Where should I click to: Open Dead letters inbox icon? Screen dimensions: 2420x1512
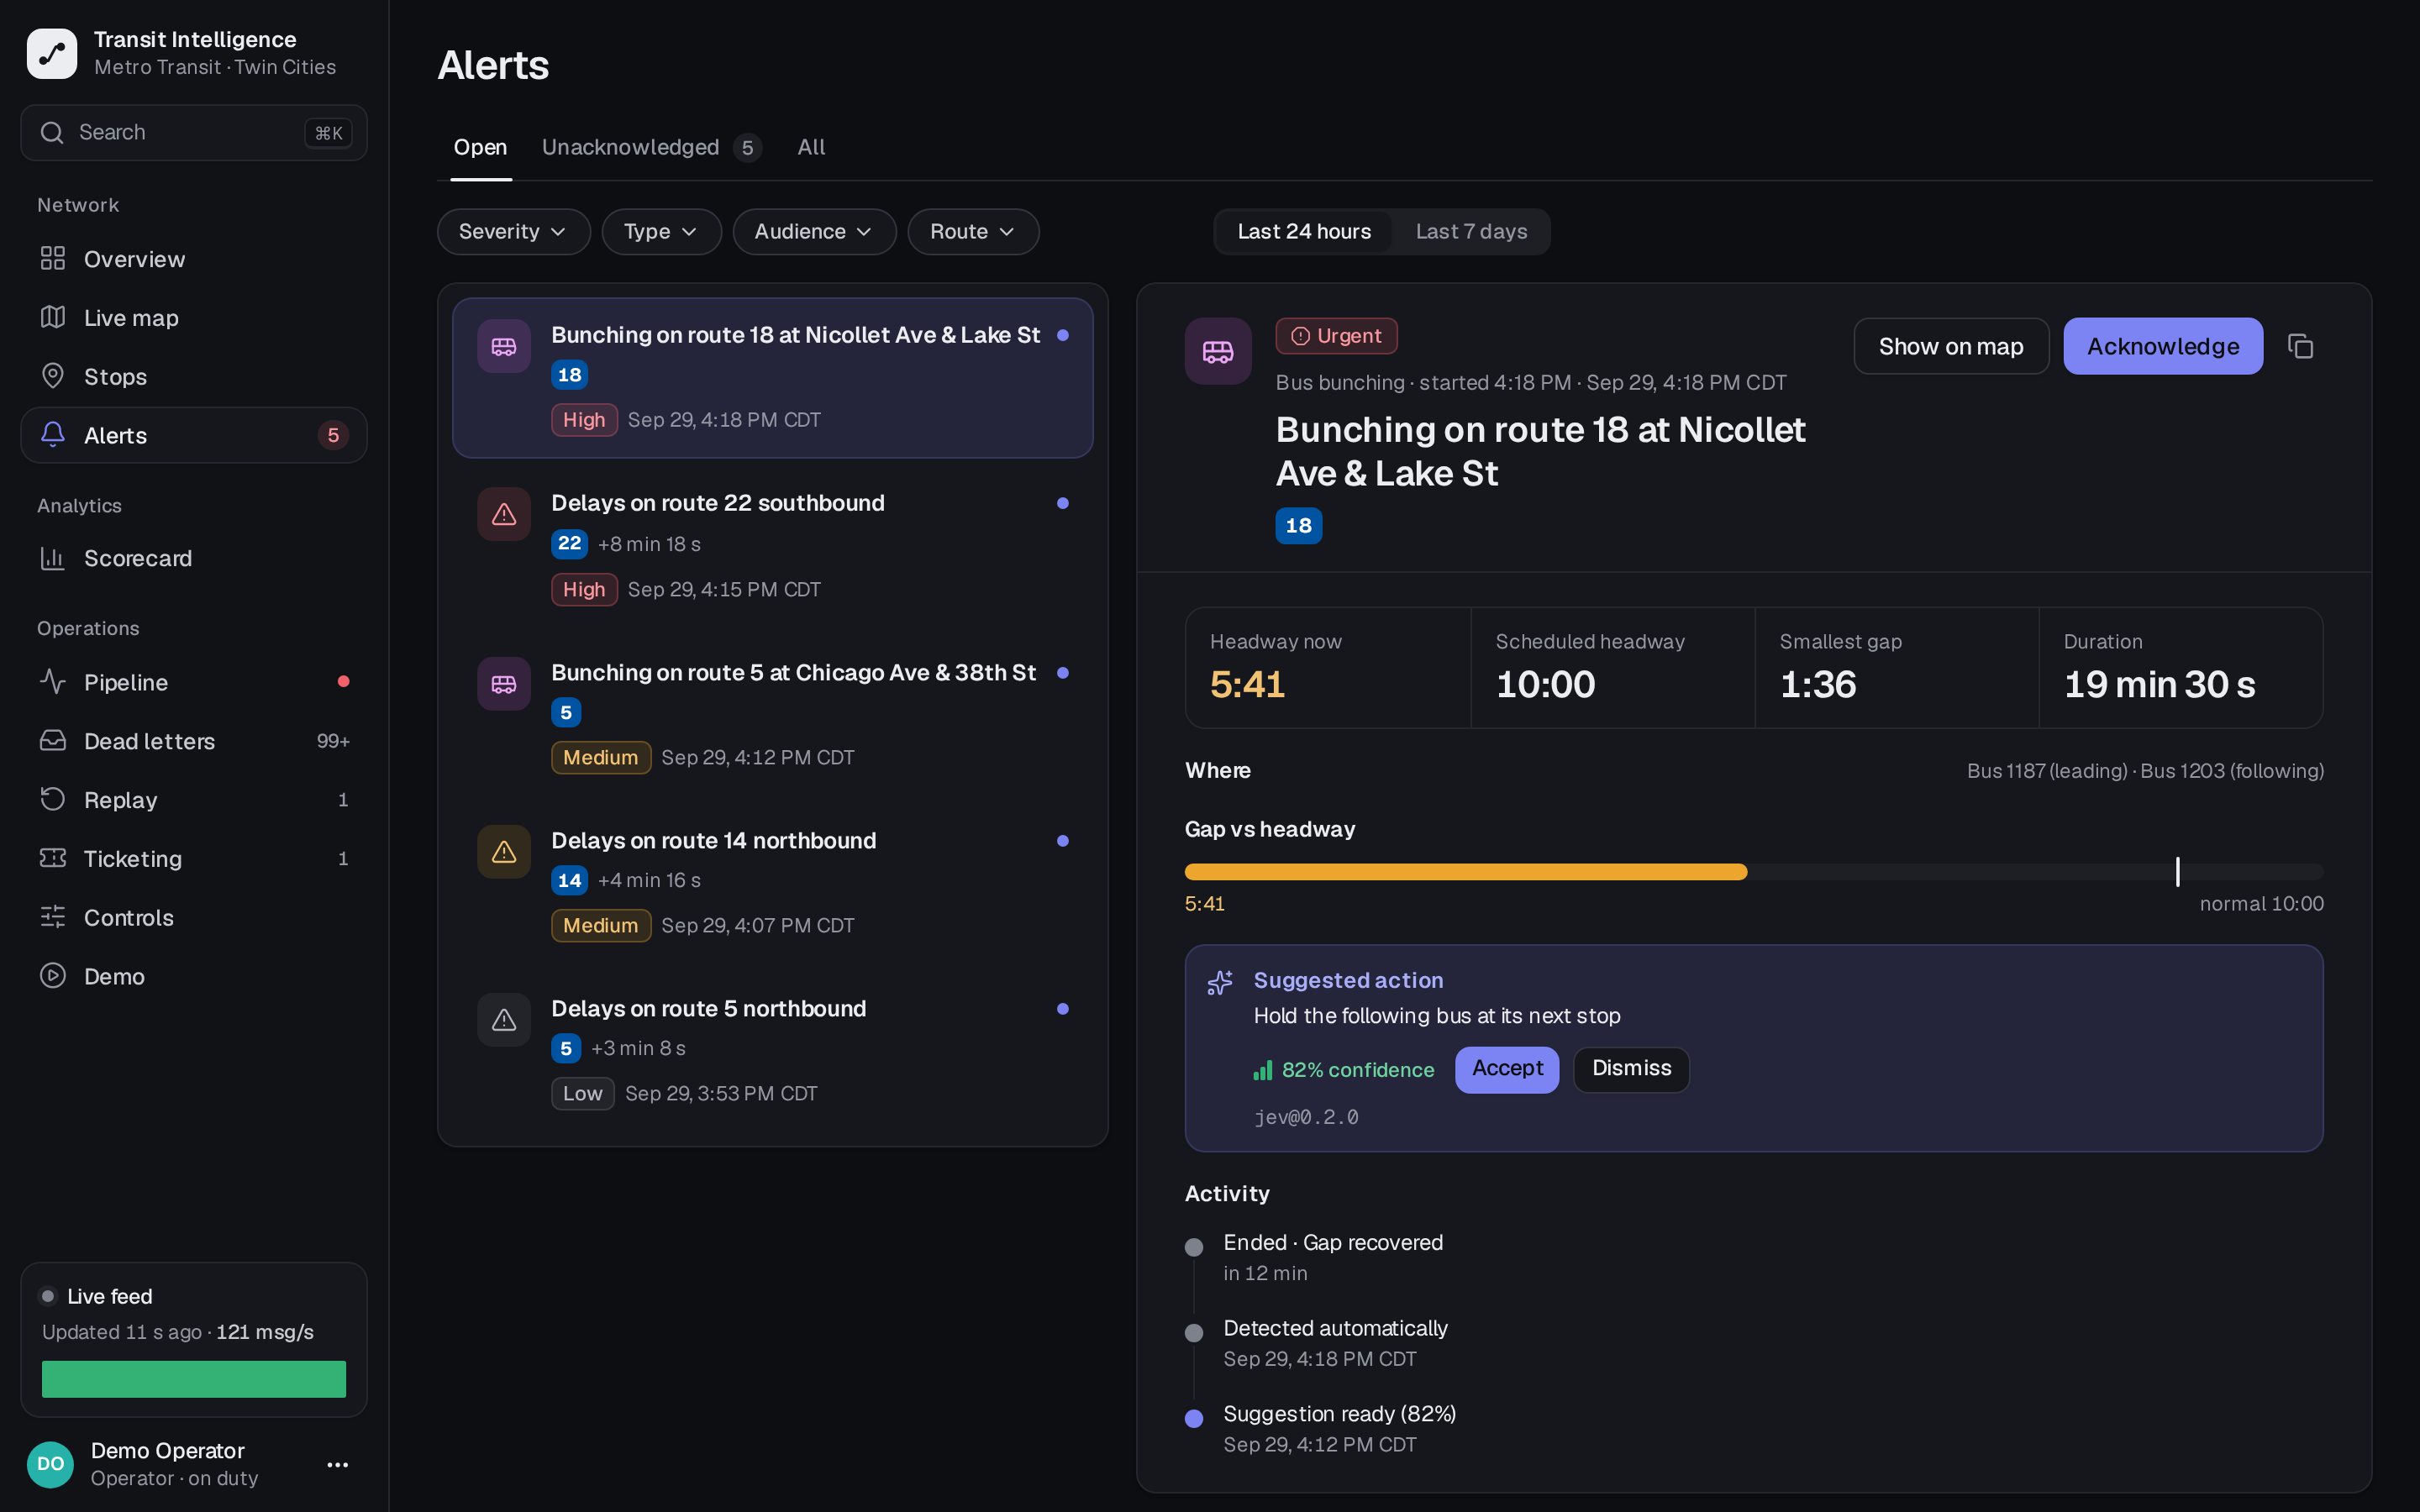click(x=53, y=741)
